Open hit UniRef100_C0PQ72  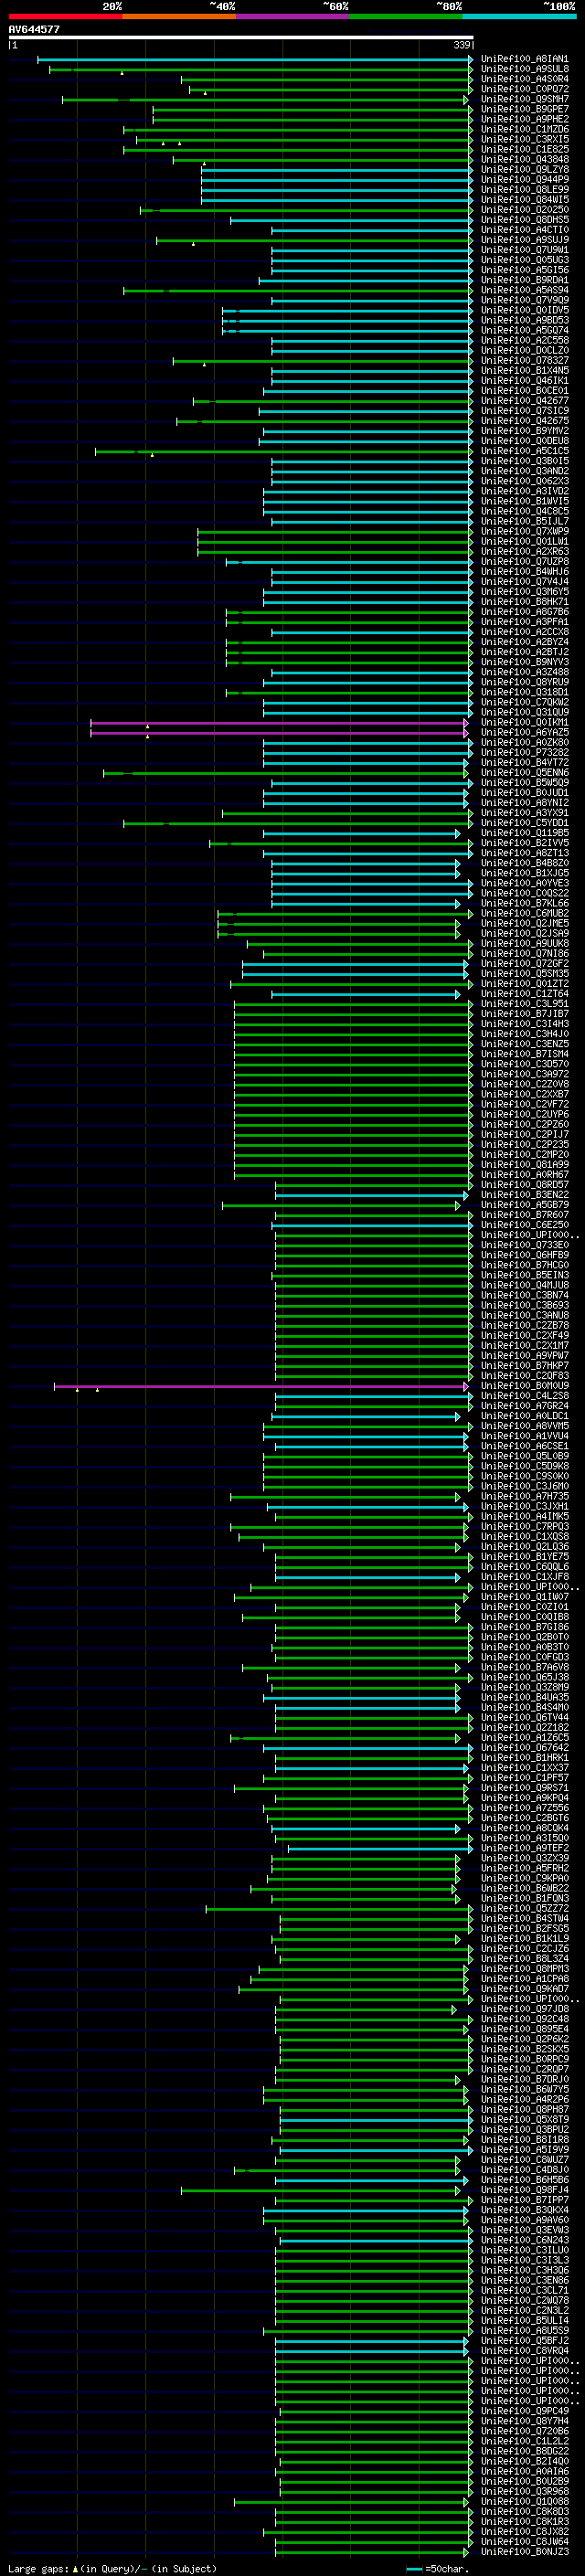[525, 89]
